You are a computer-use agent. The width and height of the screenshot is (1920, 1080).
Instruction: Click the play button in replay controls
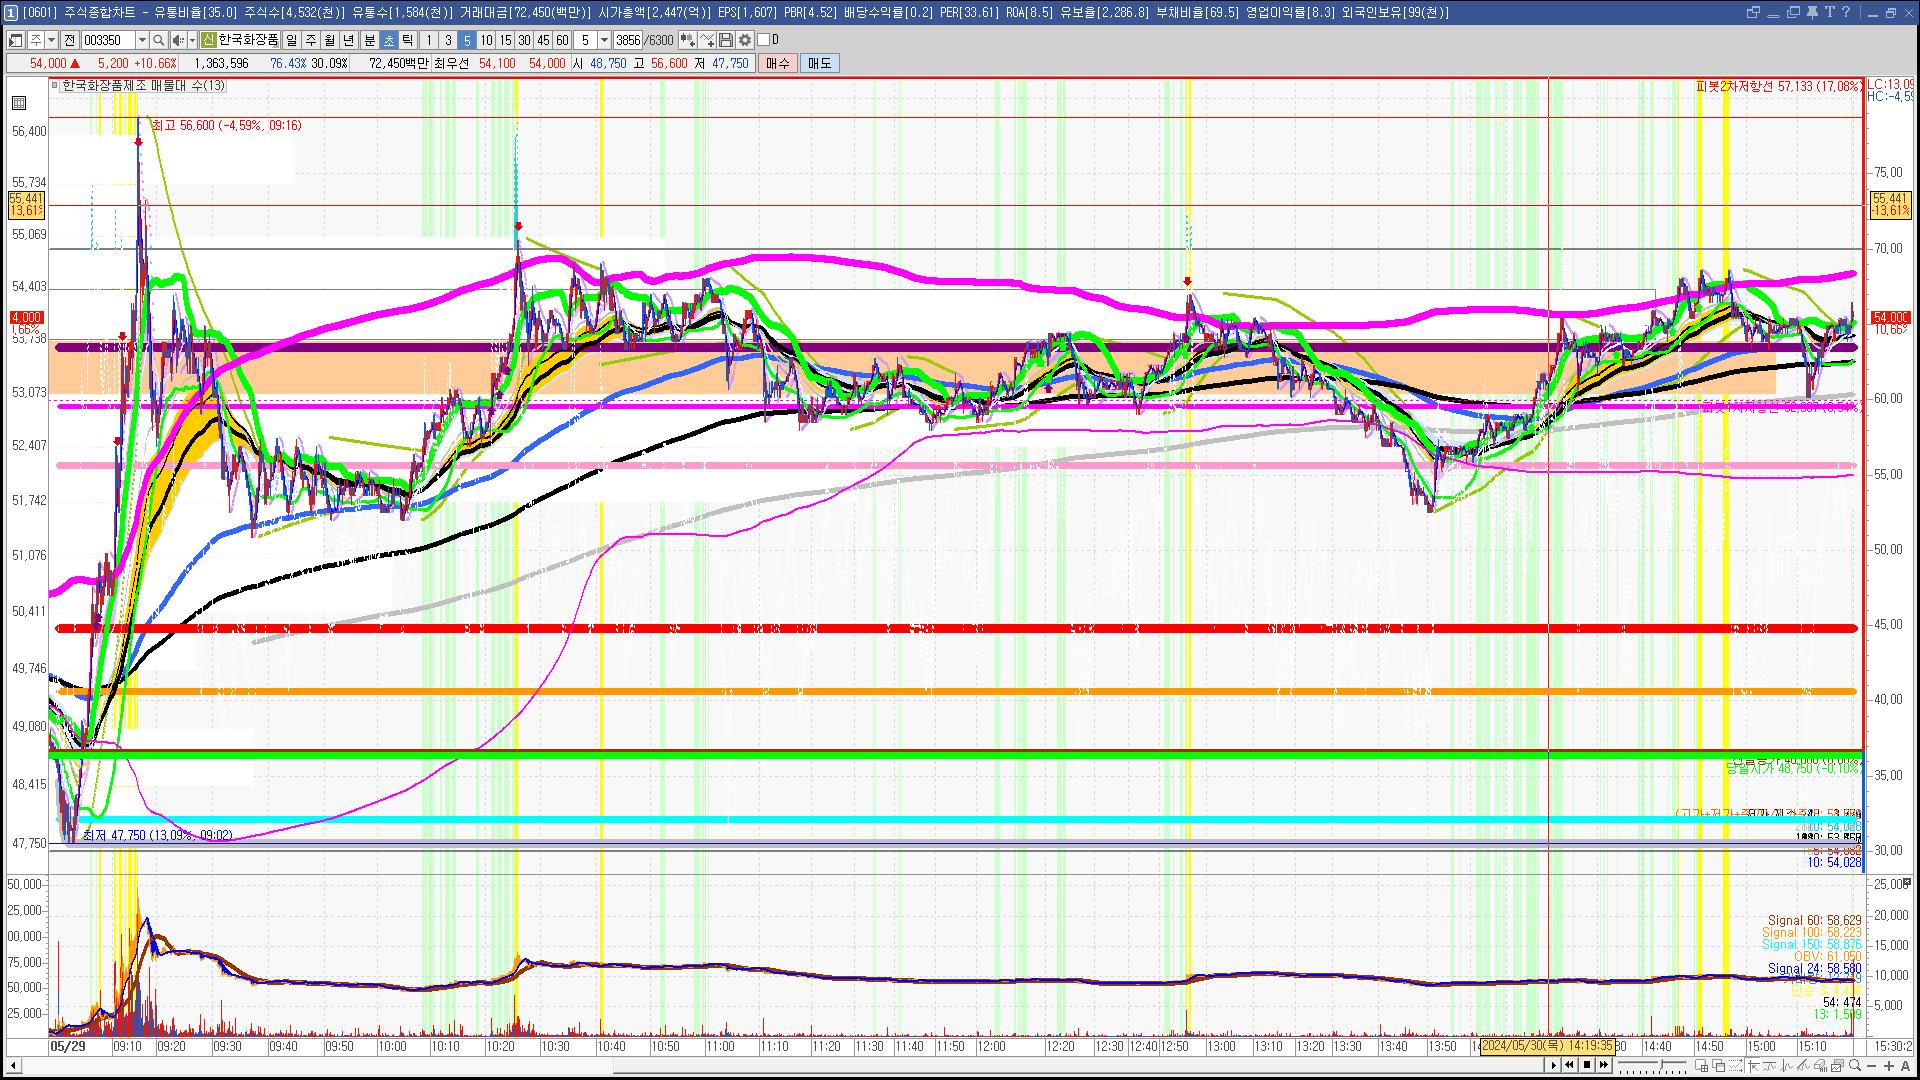click(1553, 1065)
